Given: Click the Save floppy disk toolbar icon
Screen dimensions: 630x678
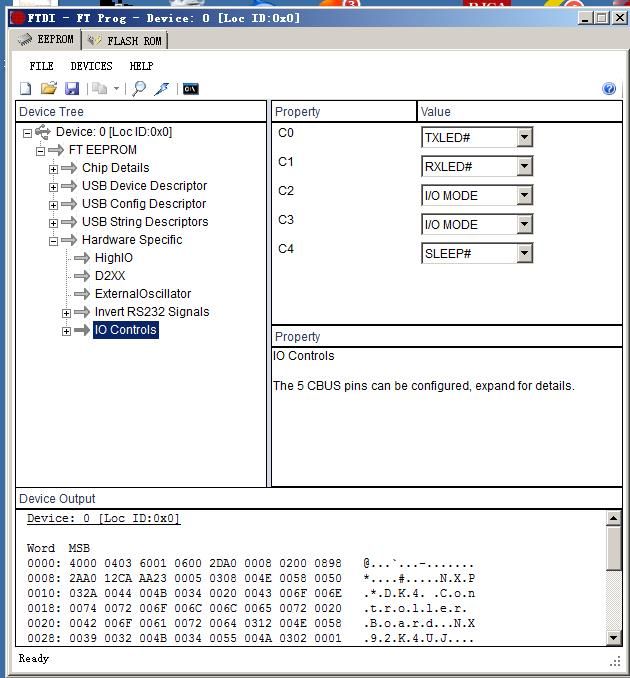Looking at the screenshot, I should [x=72, y=89].
